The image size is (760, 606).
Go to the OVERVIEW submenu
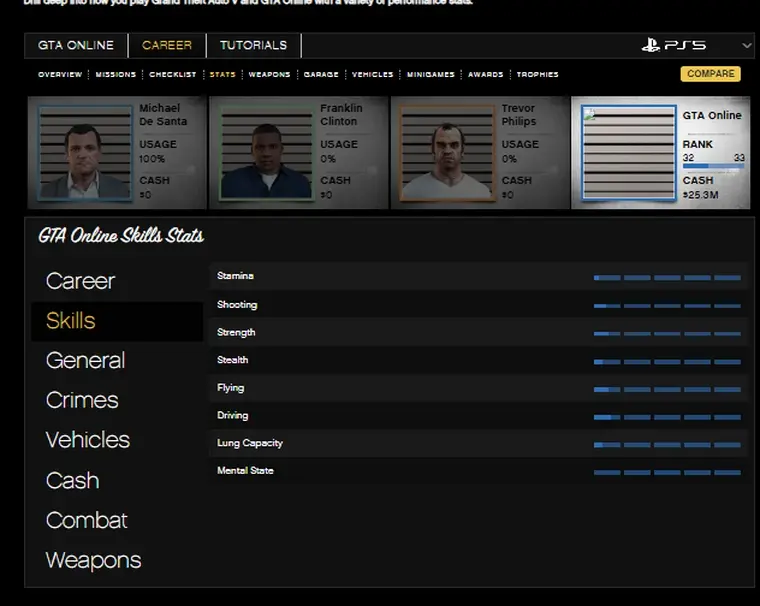click(60, 75)
